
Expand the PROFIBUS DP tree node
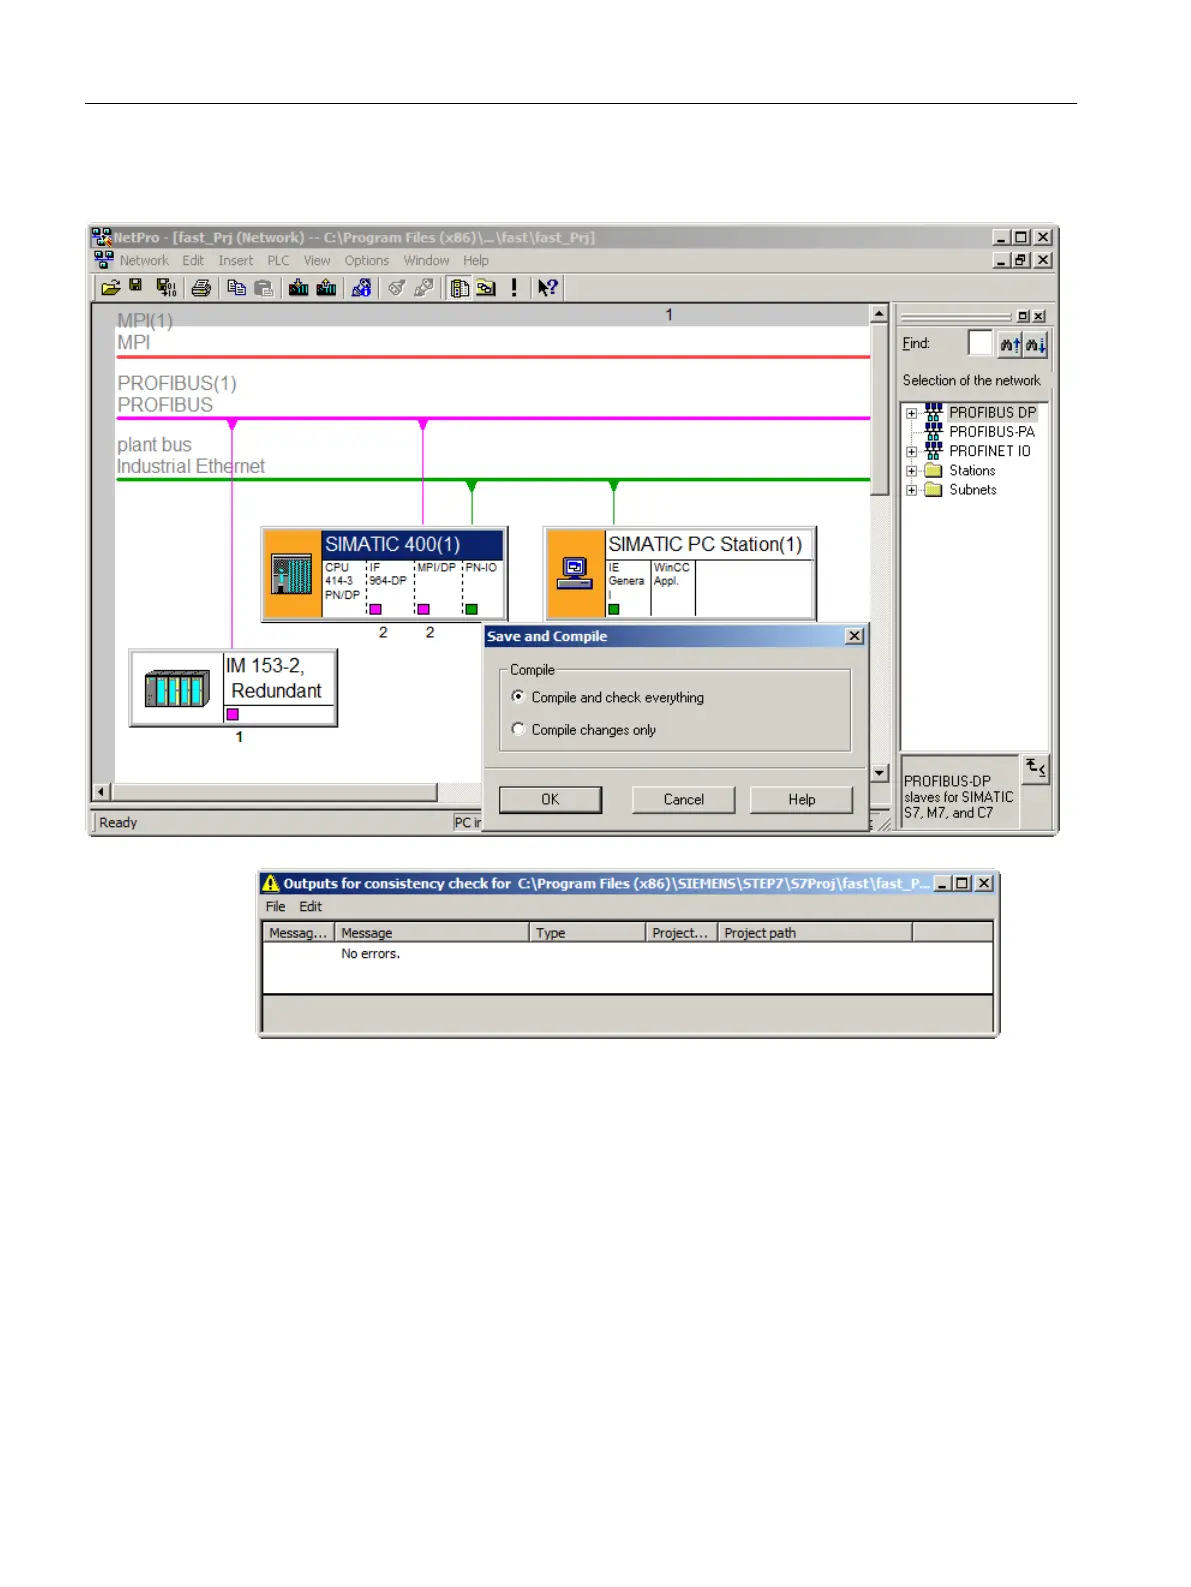point(911,413)
